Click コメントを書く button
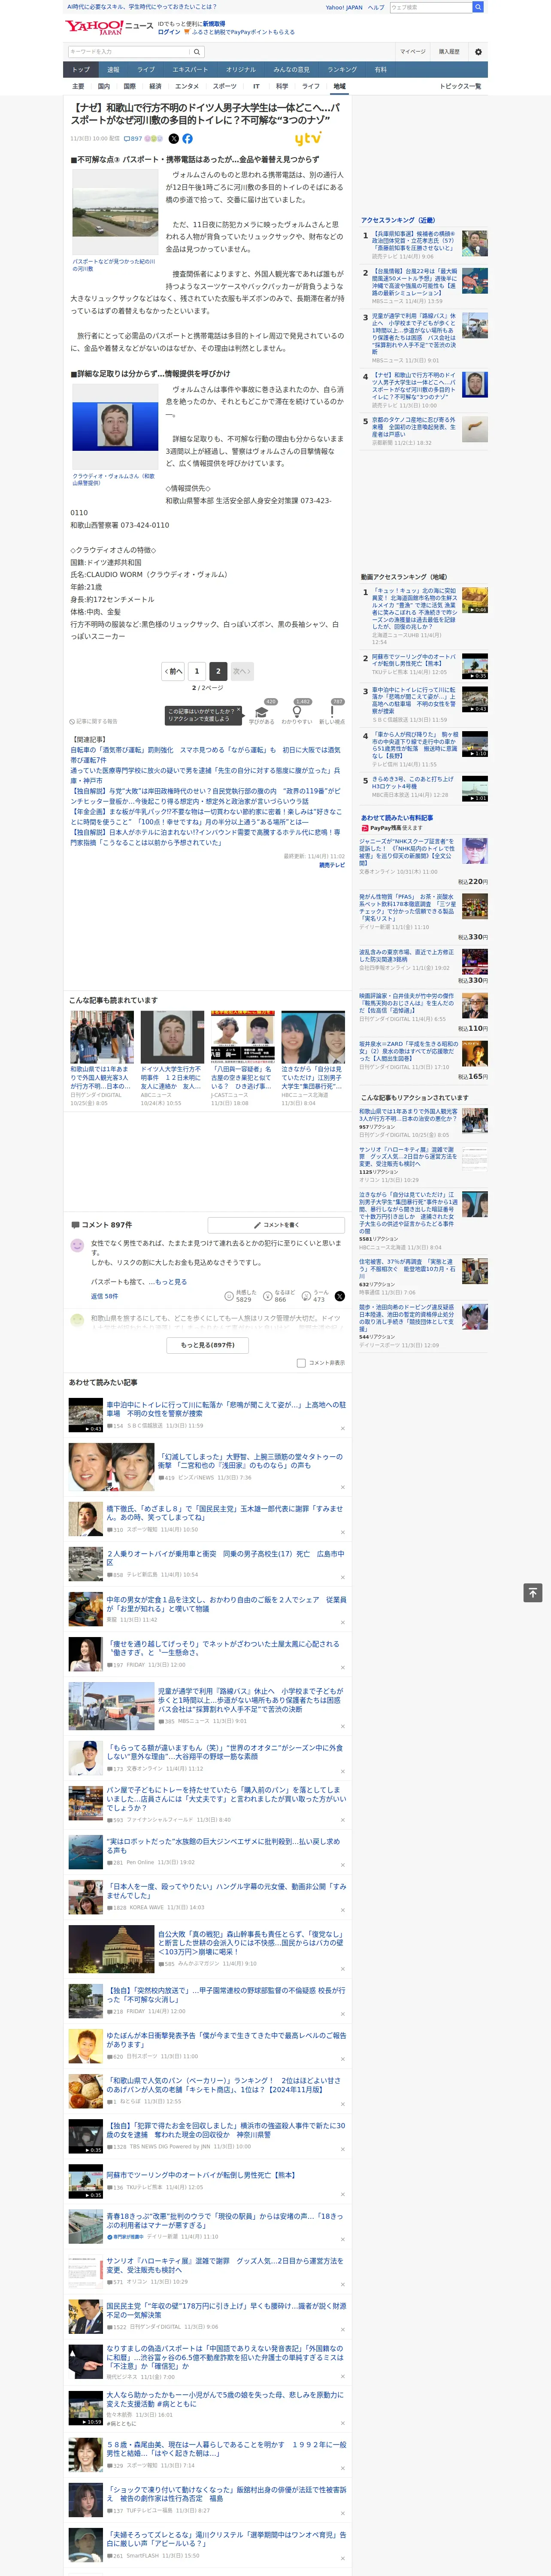 pos(277,1225)
